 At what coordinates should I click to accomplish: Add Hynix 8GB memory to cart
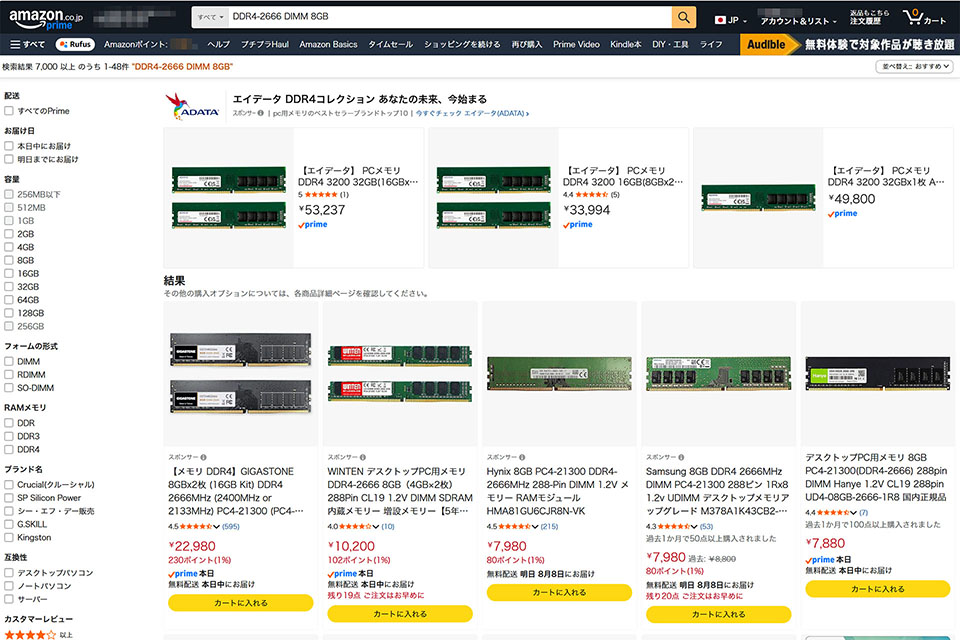(559, 592)
